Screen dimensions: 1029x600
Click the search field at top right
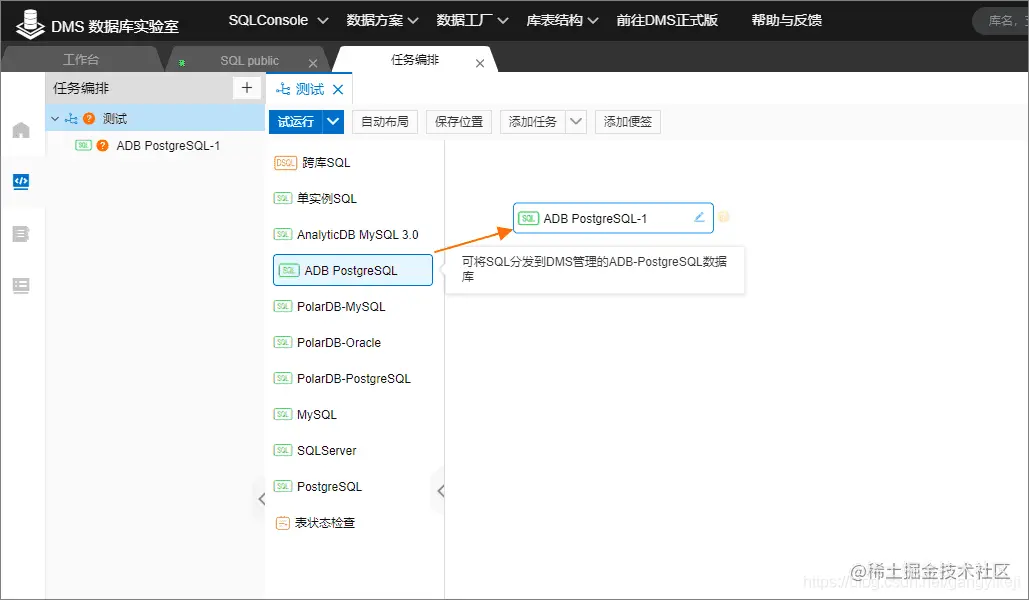(x=1001, y=21)
